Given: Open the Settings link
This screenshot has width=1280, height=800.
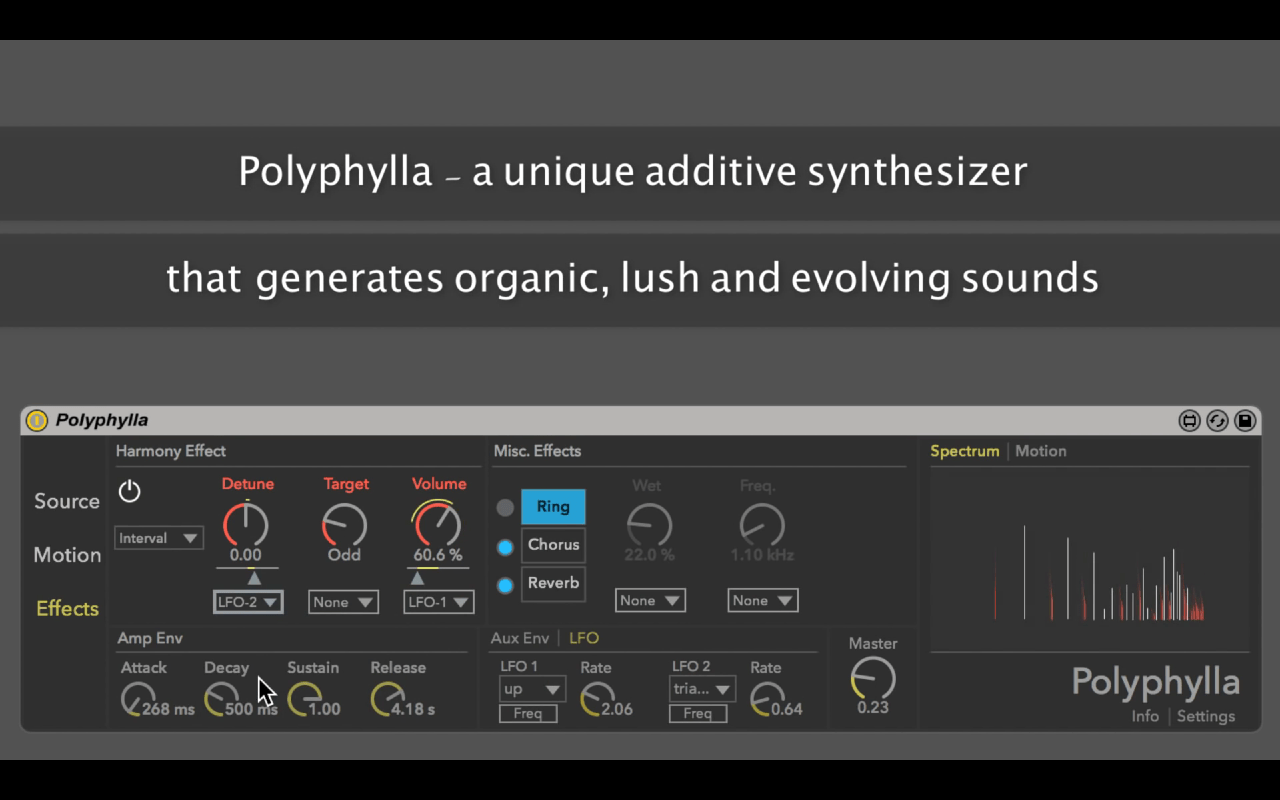Looking at the screenshot, I should (1206, 716).
